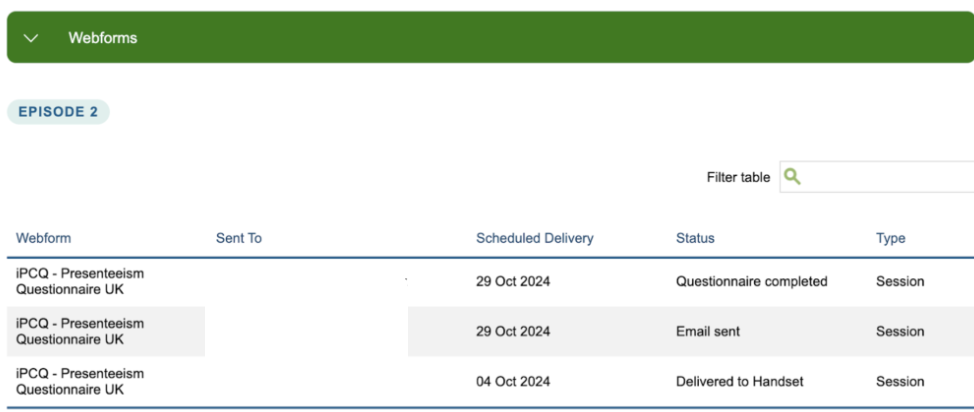Click the Questionnaire completed status
Image resolution: width=974 pixels, height=412 pixels.
click(751, 282)
